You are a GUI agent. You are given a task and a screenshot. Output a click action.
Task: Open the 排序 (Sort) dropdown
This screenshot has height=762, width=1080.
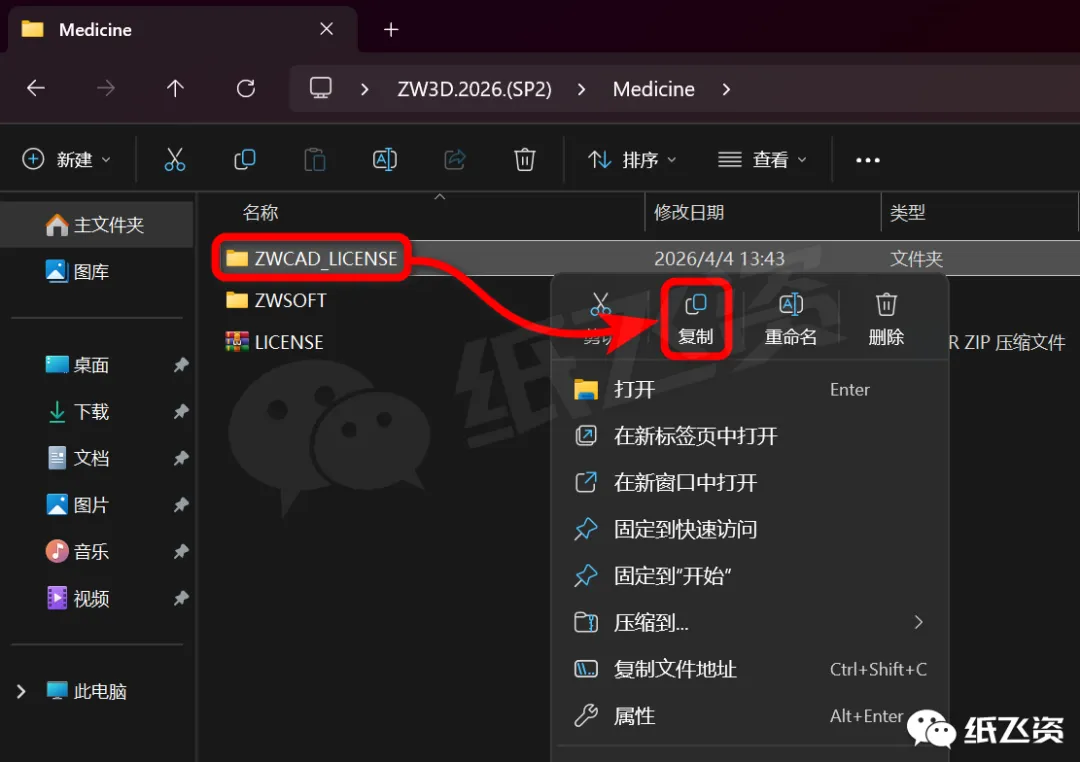632,160
